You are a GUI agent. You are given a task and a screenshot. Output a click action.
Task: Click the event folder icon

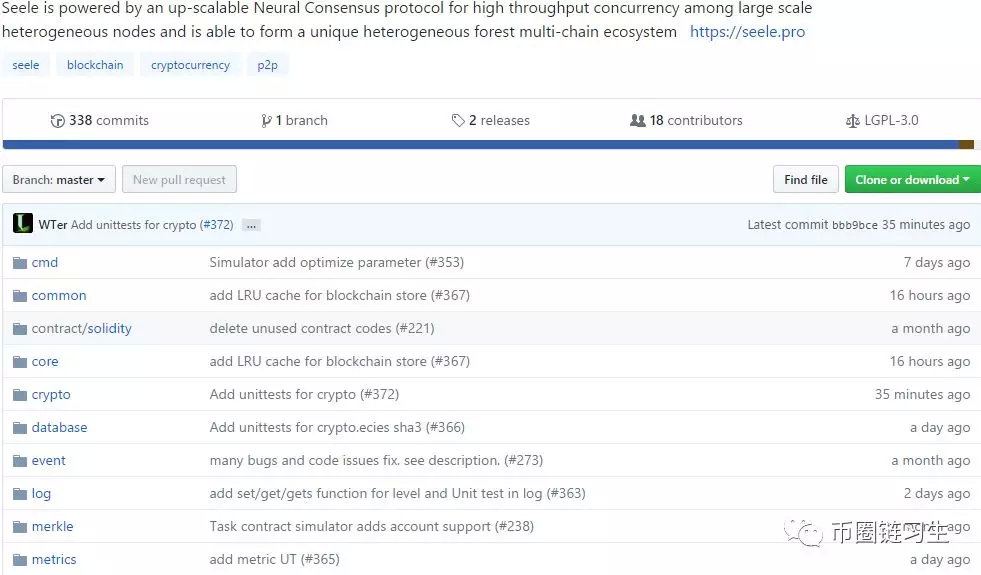20,462
